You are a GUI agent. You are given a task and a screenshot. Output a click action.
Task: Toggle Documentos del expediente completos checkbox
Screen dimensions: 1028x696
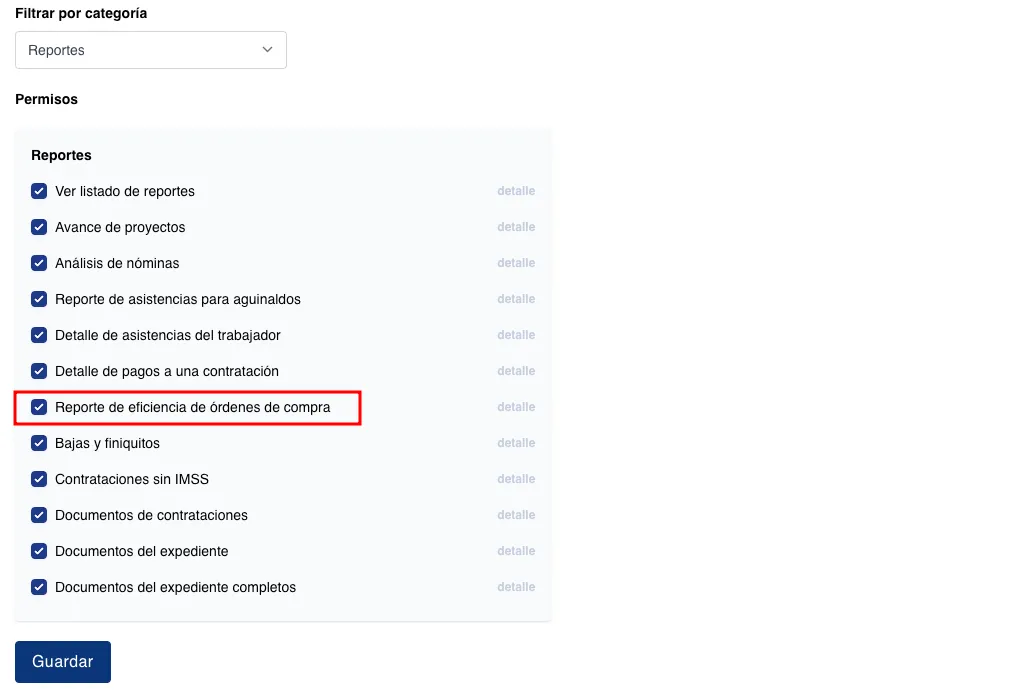[39, 587]
